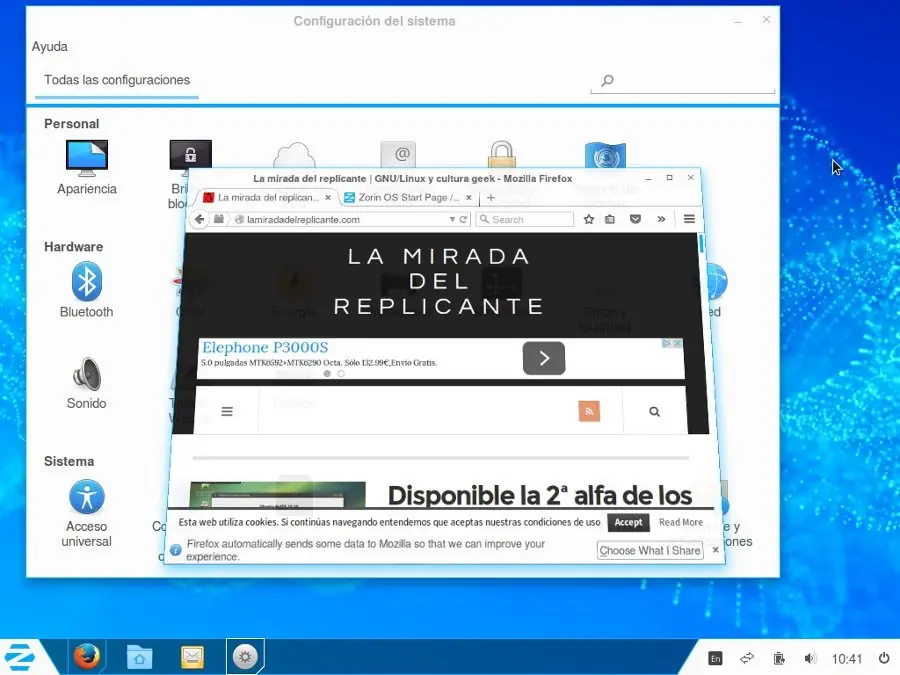The width and height of the screenshot is (900, 675).
Task: Open battery indicator in system tray
Action: click(779, 658)
